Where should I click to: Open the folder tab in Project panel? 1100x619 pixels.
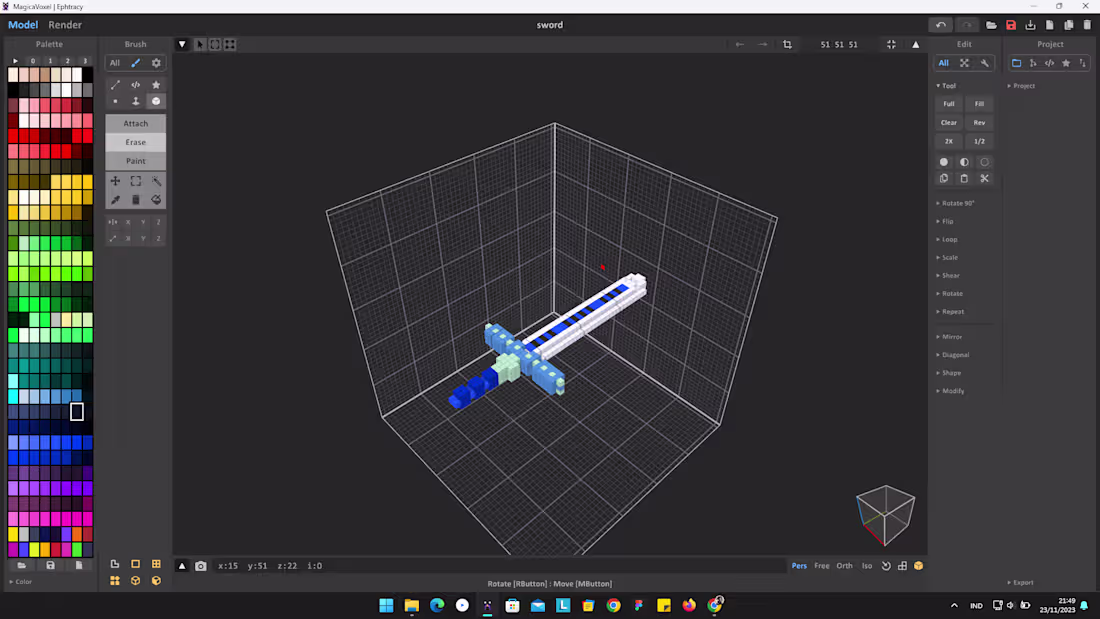pos(1017,63)
